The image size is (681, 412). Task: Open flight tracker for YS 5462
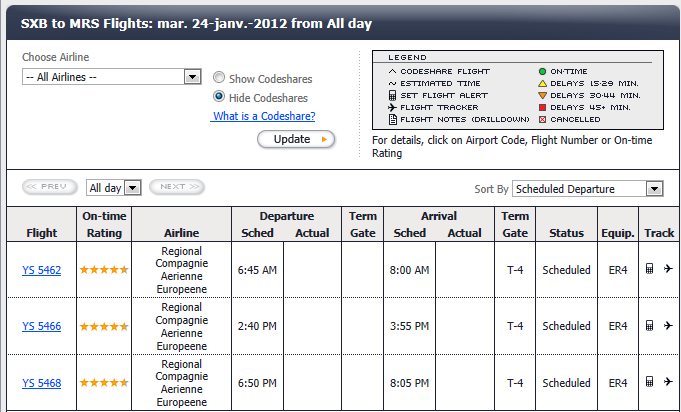(668, 269)
